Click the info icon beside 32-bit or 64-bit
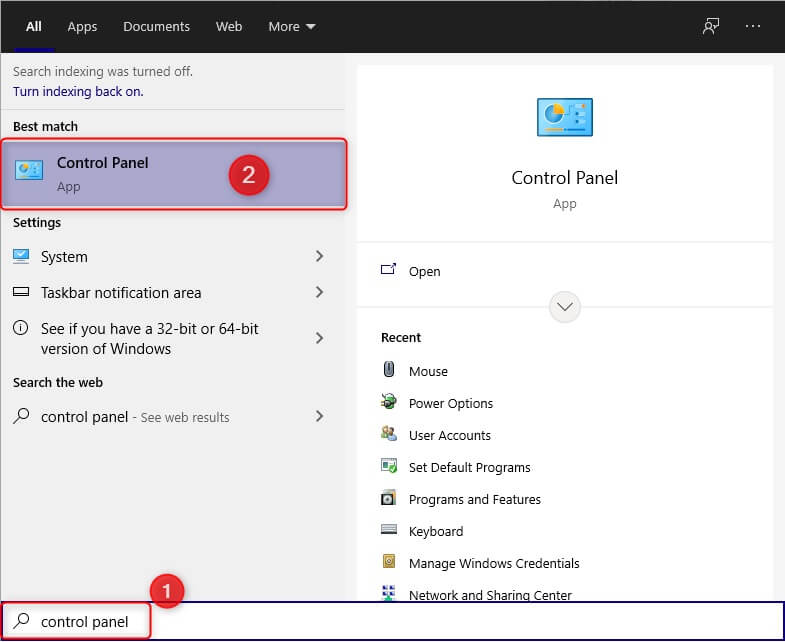Viewport: 785px width, 642px height. pos(21,328)
